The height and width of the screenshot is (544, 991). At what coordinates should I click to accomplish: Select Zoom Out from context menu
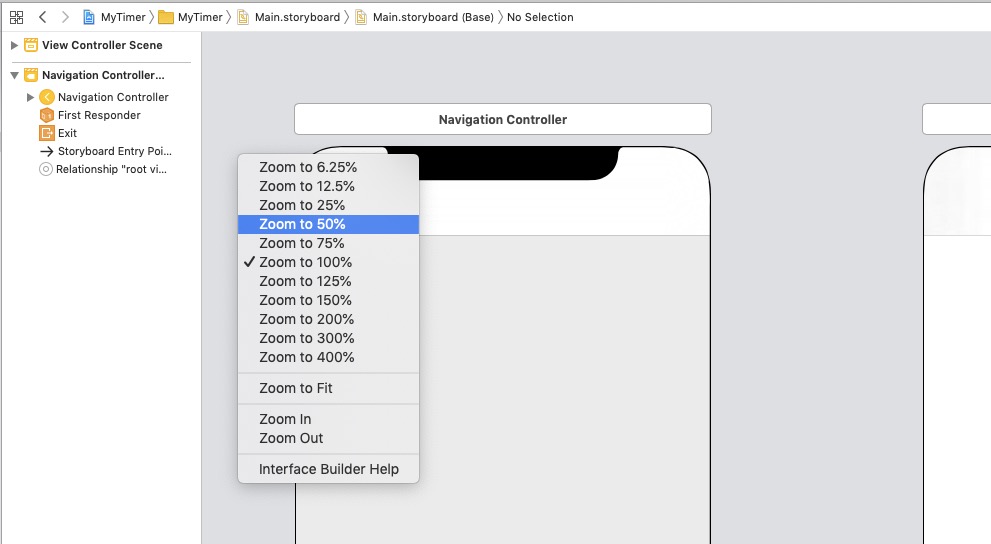291,438
